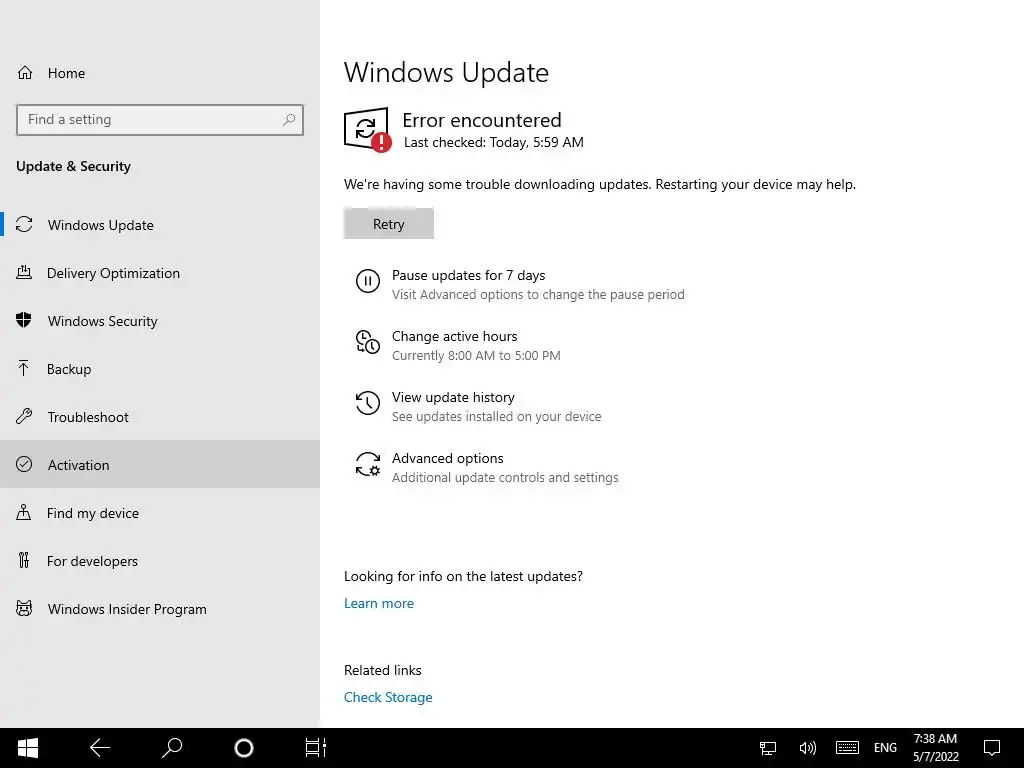Click the Delivery Optimization sidebar icon
Viewport: 1024px width, 768px height.
pyautogui.click(x=24, y=272)
